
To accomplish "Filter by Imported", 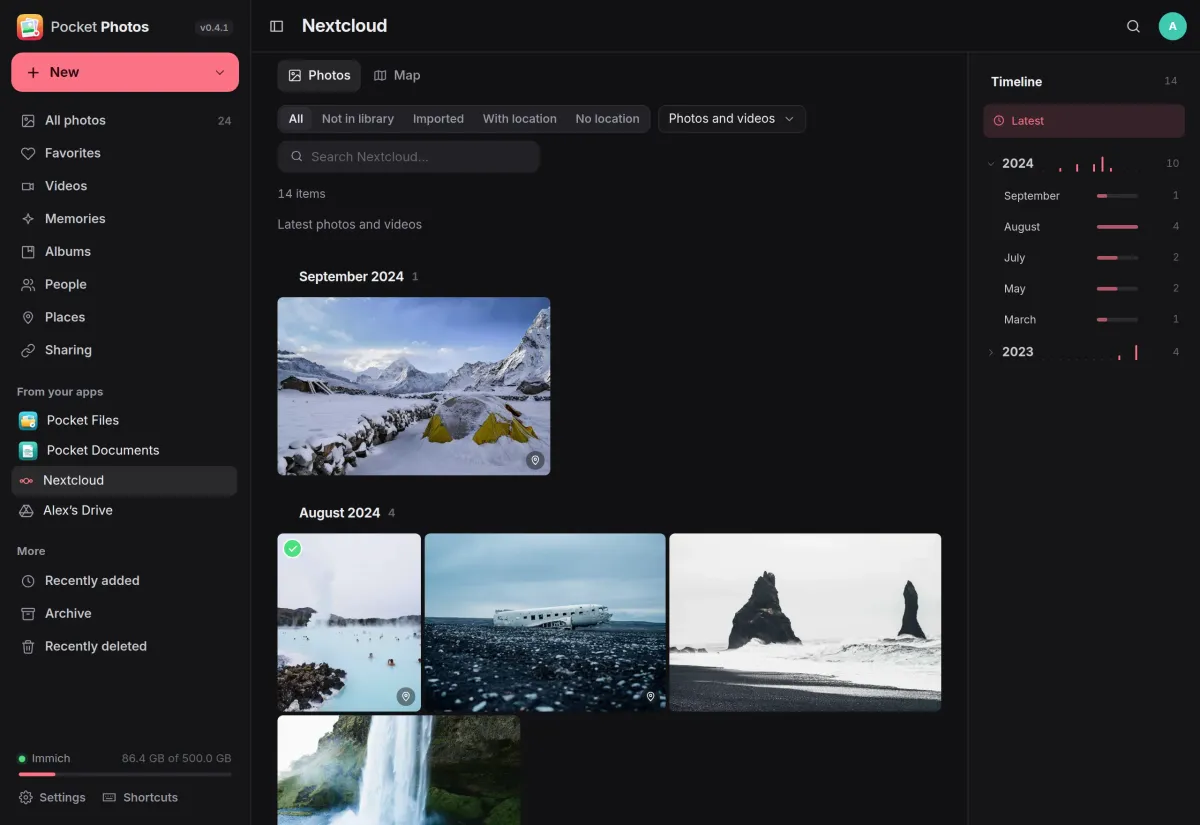I will [x=438, y=119].
